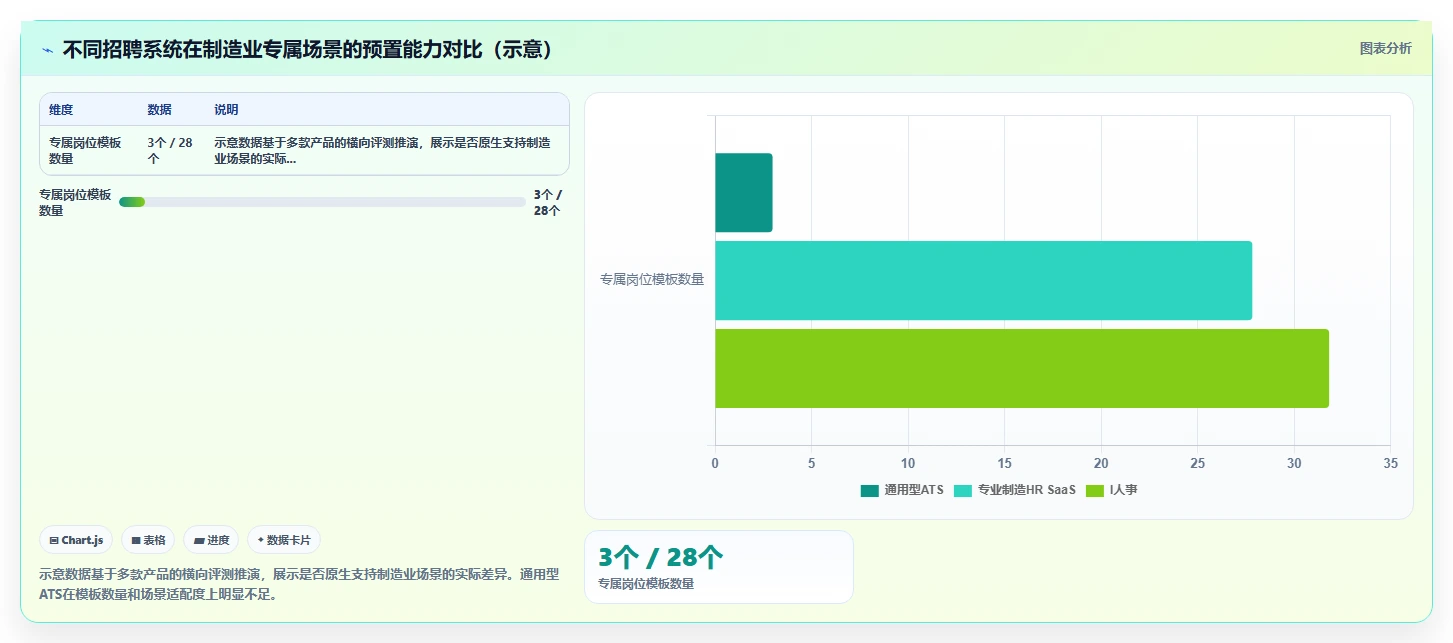This screenshot has height=643, width=1453.
Task: Click the 专属岗位模板数量 progress bar
Action: click(322, 202)
